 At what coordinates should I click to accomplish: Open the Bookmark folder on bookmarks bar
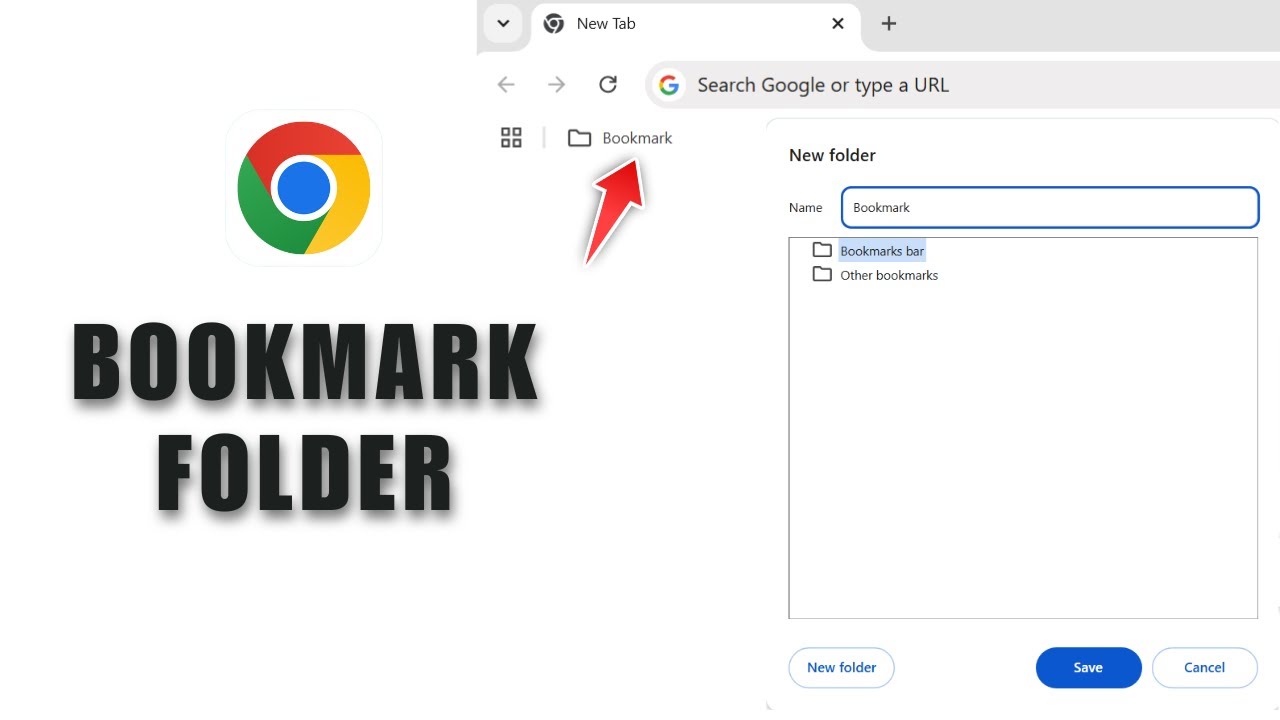coord(620,138)
